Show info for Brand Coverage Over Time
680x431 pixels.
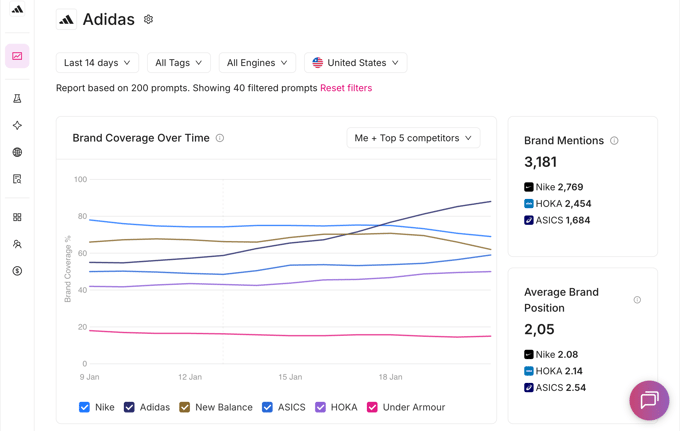[x=220, y=138]
